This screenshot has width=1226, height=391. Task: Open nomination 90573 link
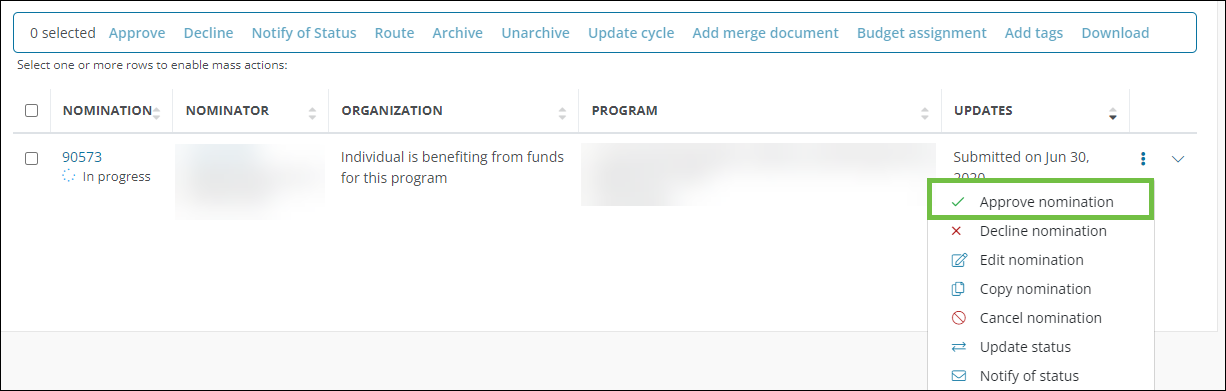[82, 157]
